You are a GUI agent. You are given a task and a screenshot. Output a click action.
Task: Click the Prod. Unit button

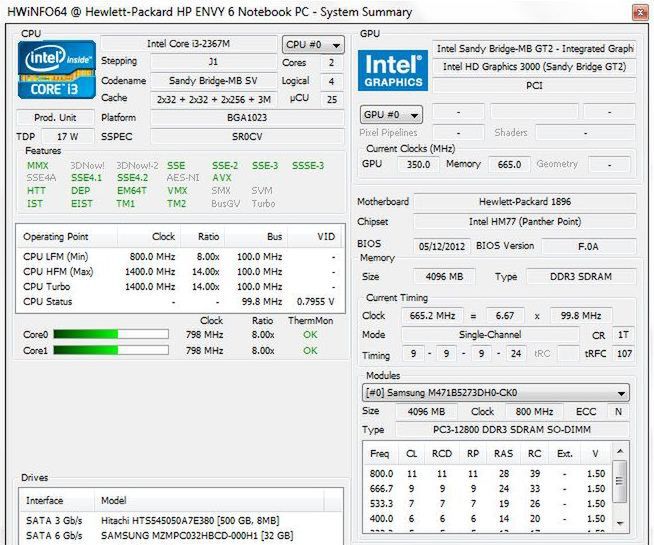(x=55, y=118)
